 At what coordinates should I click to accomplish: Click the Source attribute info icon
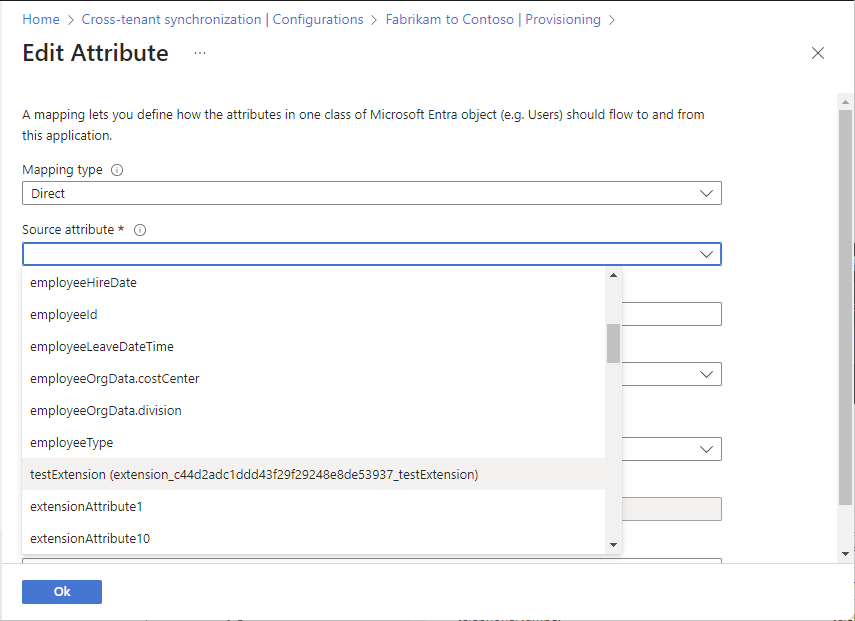[x=140, y=230]
